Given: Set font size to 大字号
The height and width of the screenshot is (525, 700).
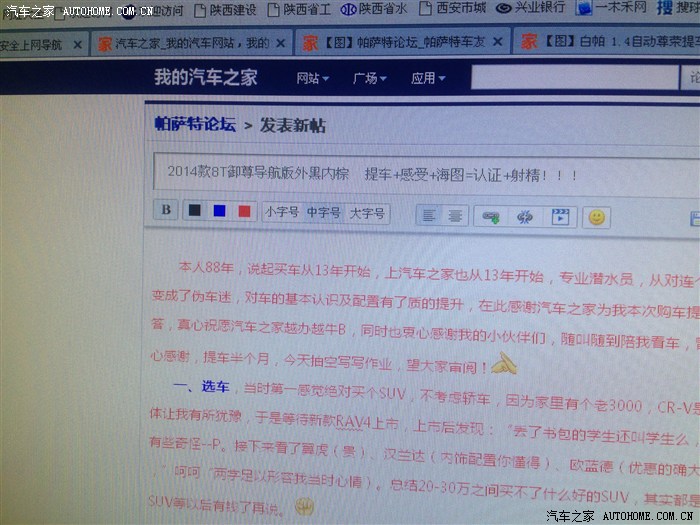Looking at the screenshot, I should tap(367, 214).
